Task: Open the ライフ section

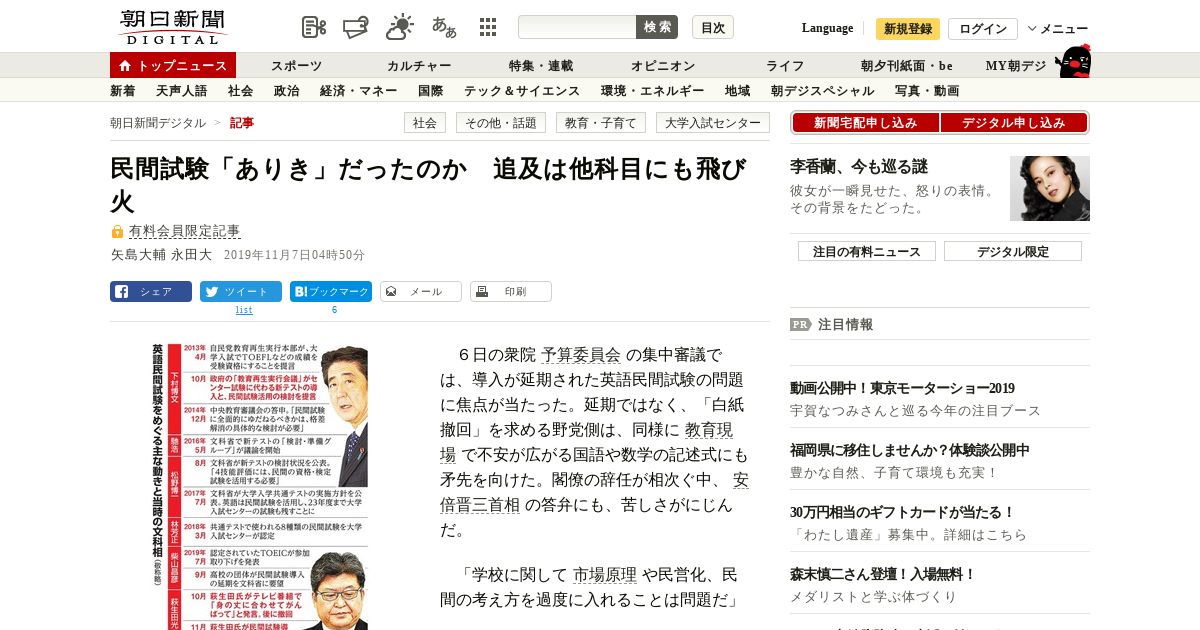Action: click(x=785, y=66)
